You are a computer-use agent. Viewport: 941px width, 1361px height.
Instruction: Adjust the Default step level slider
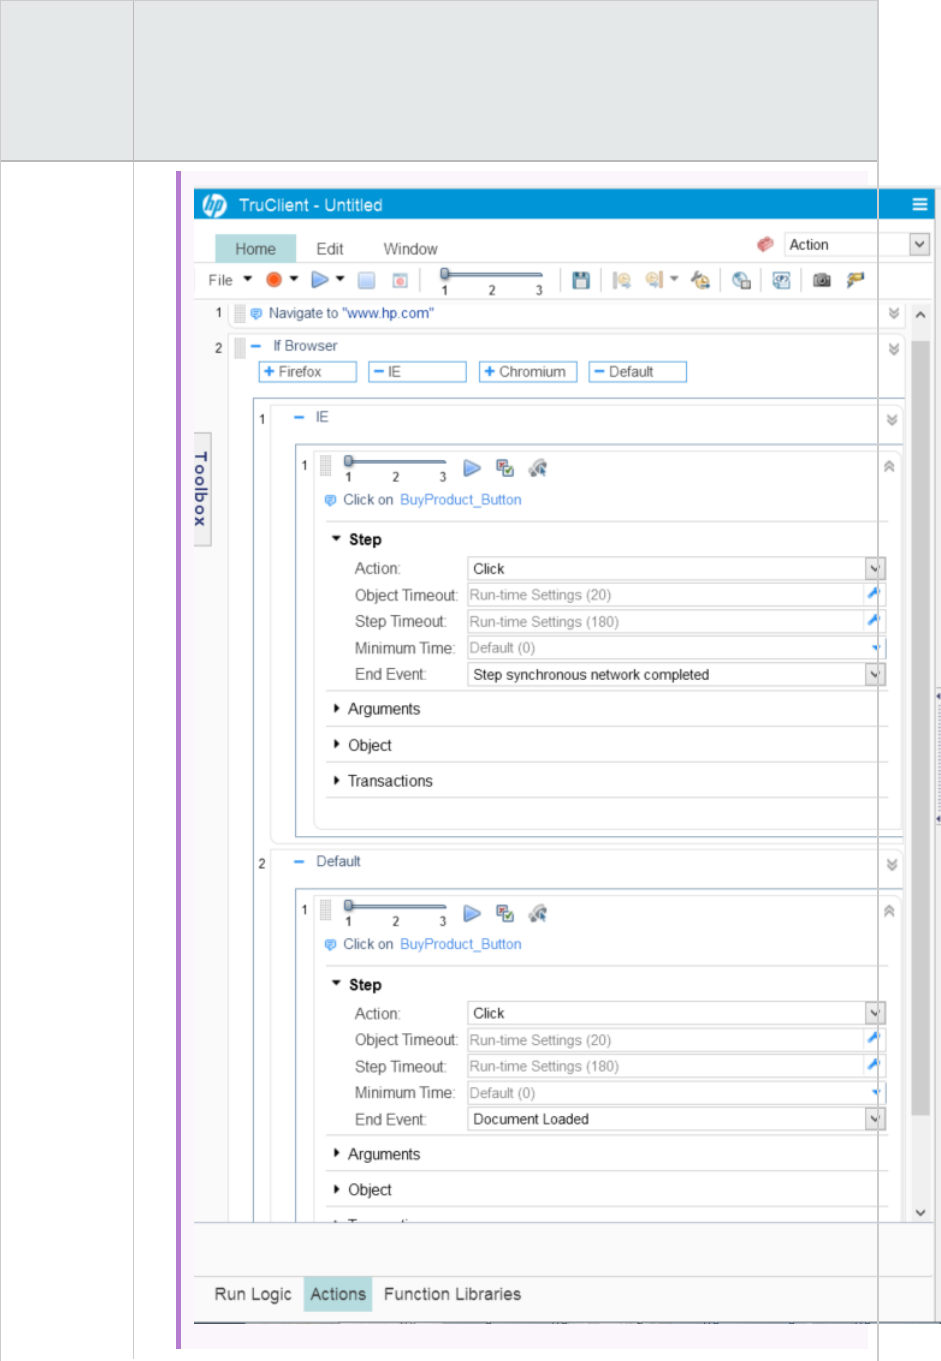(395, 906)
